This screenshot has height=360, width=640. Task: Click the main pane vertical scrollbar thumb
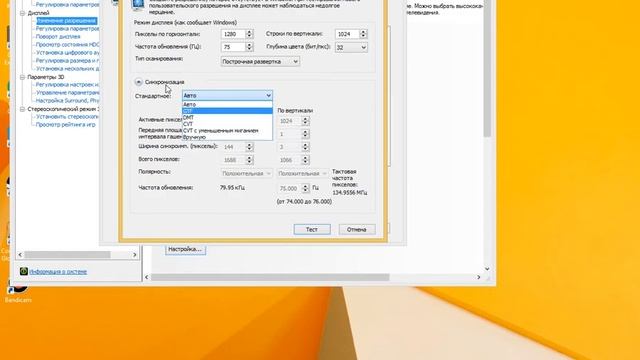[x=487, y=69]
